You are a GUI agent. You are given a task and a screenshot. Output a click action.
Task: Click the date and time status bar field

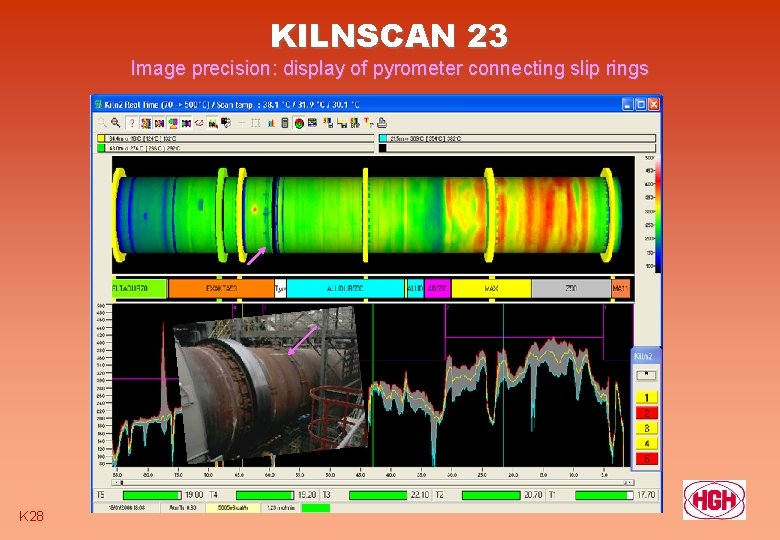point(126,508)
